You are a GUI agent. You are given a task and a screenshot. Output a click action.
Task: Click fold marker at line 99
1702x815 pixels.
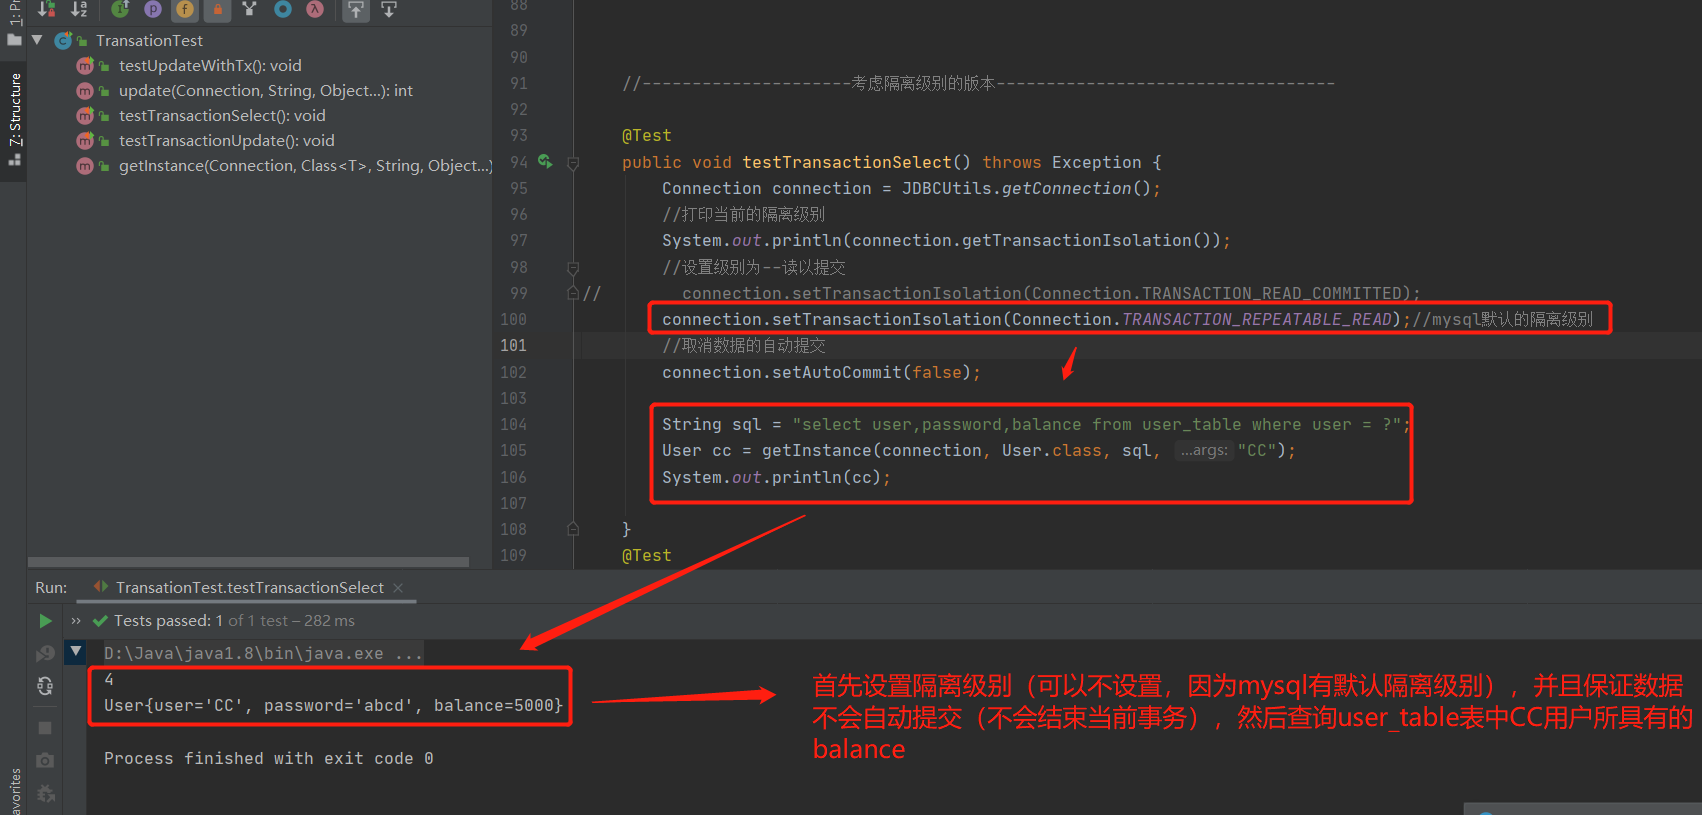573,293
